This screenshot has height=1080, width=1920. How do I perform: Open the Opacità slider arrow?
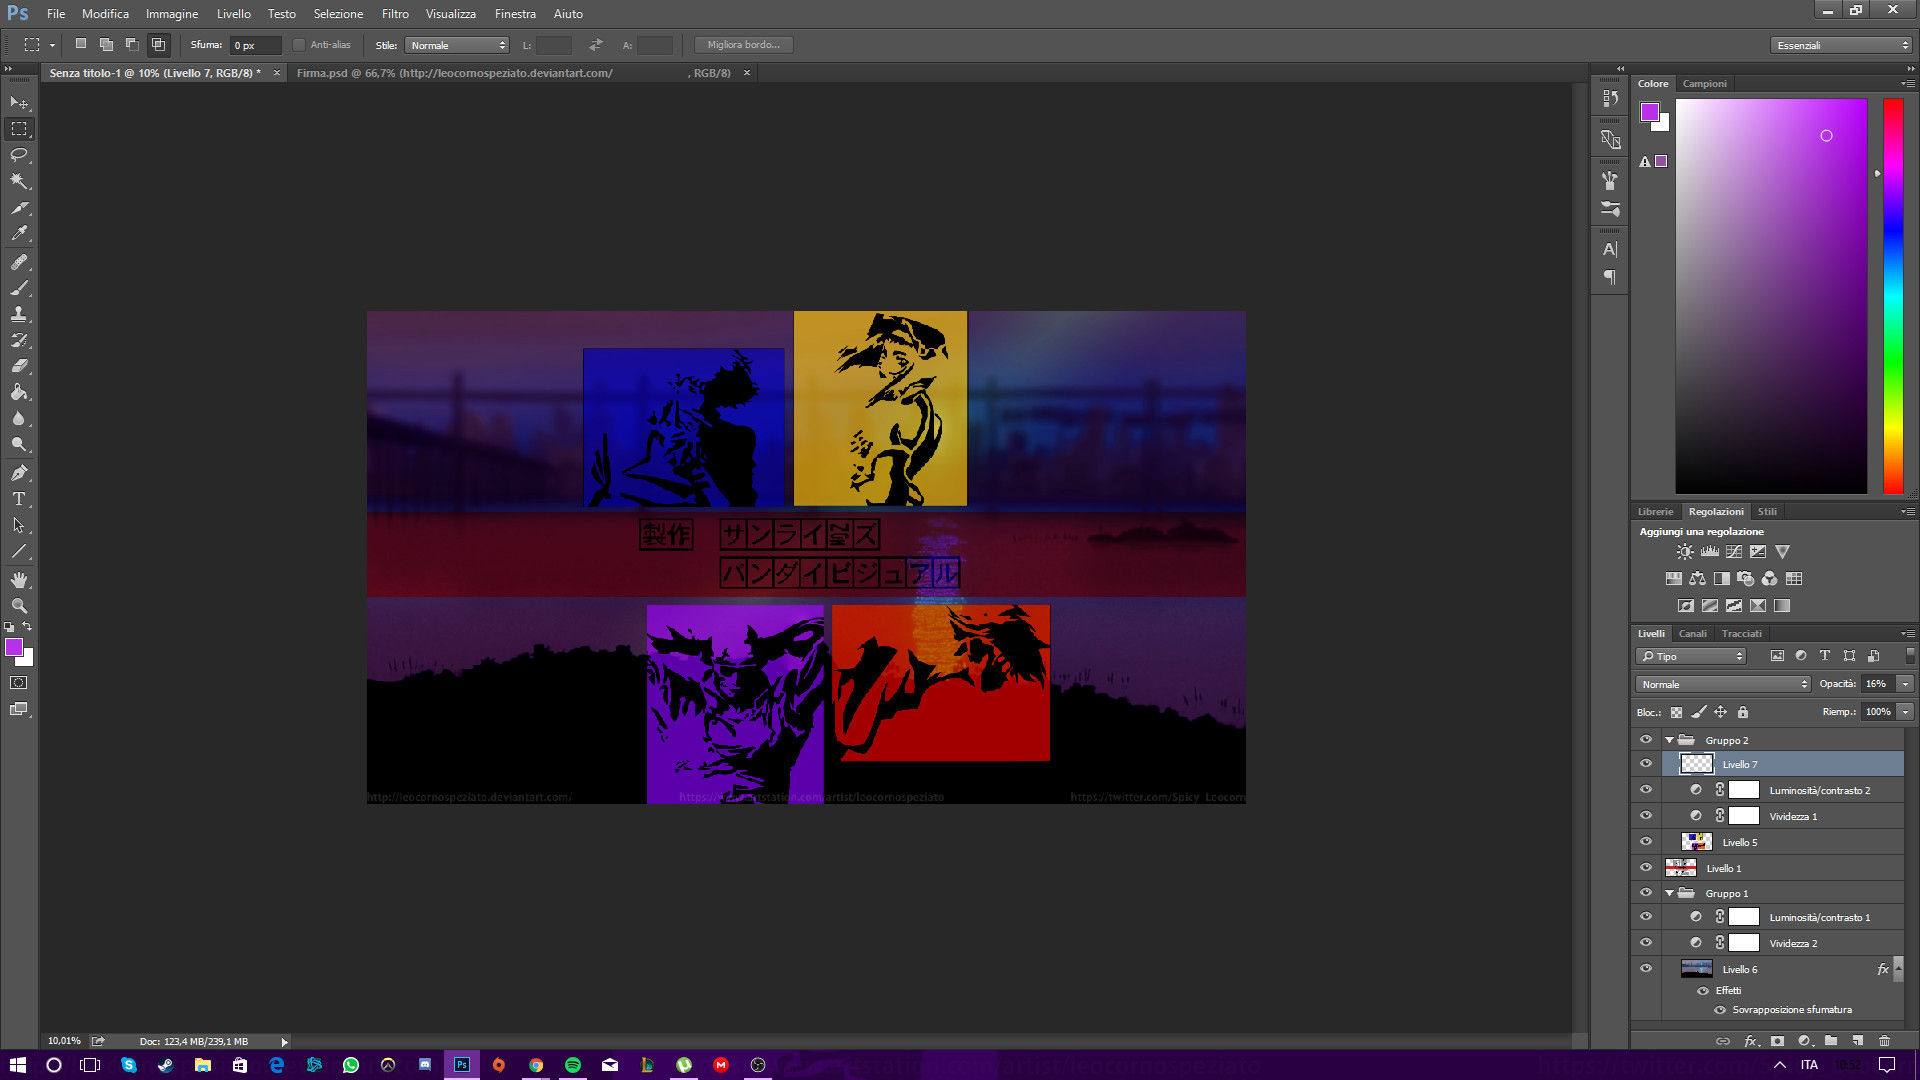tap(1905, 684)
